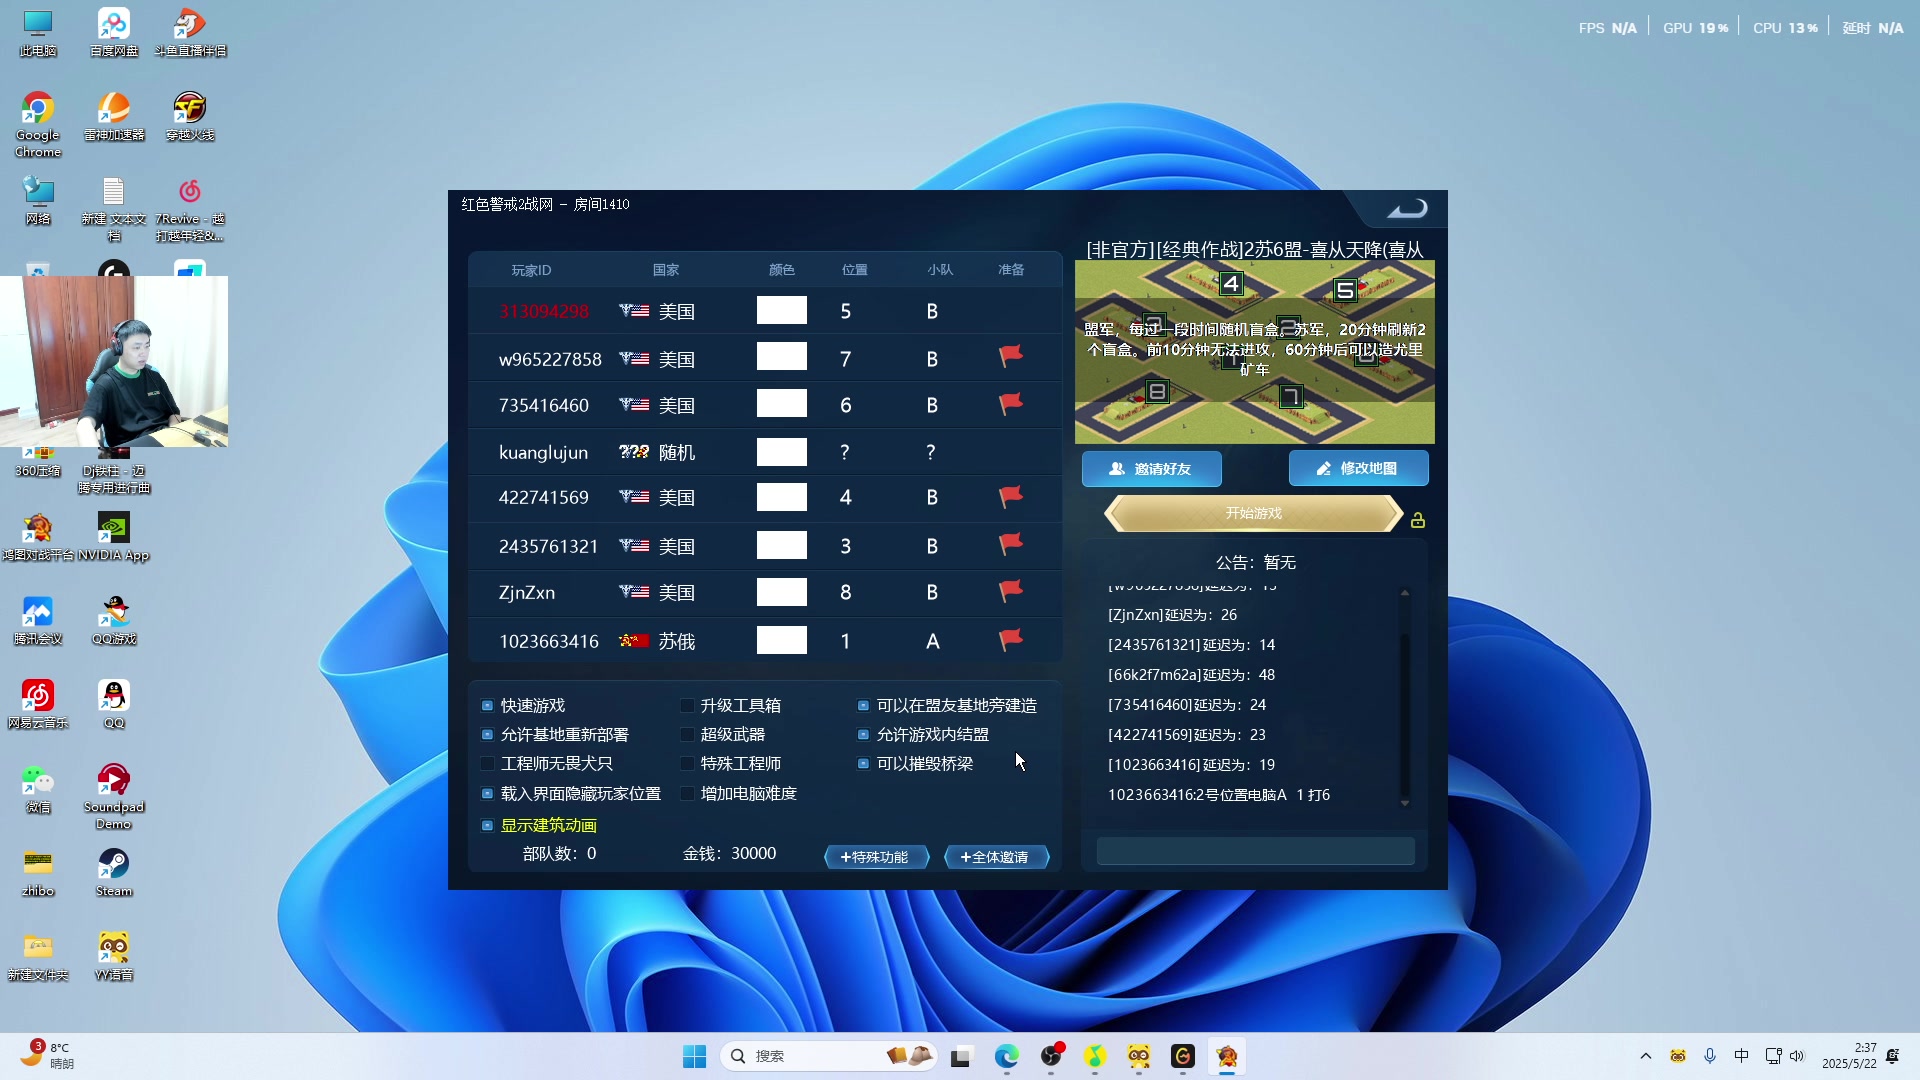Click the USA flag for player 313094298
Image resolution: width=1920 pixels, height=1080 pixels.
(x=634, y=311)
